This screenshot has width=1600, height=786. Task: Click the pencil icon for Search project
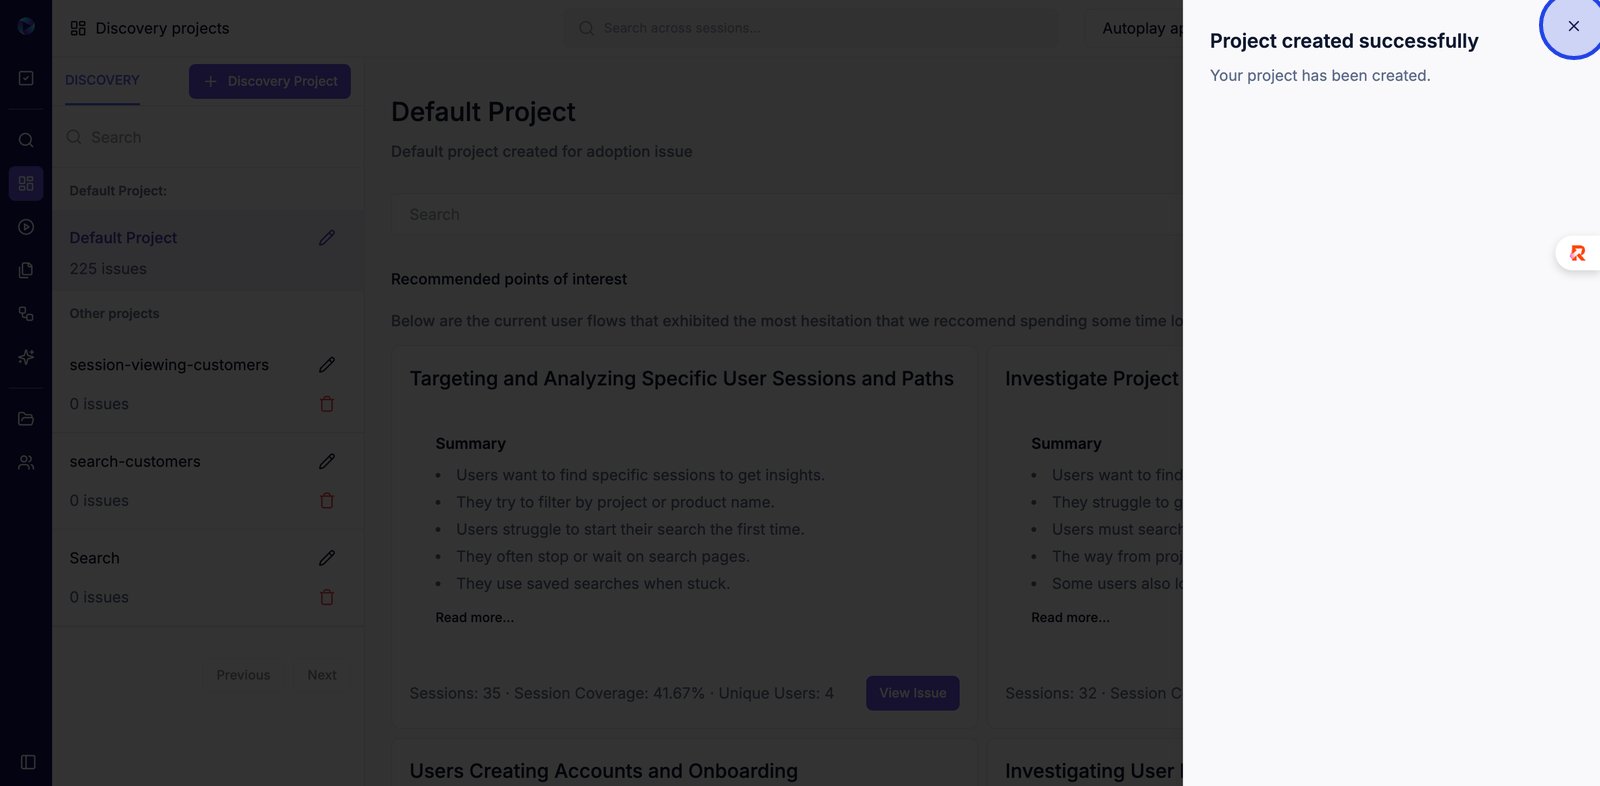327,558
